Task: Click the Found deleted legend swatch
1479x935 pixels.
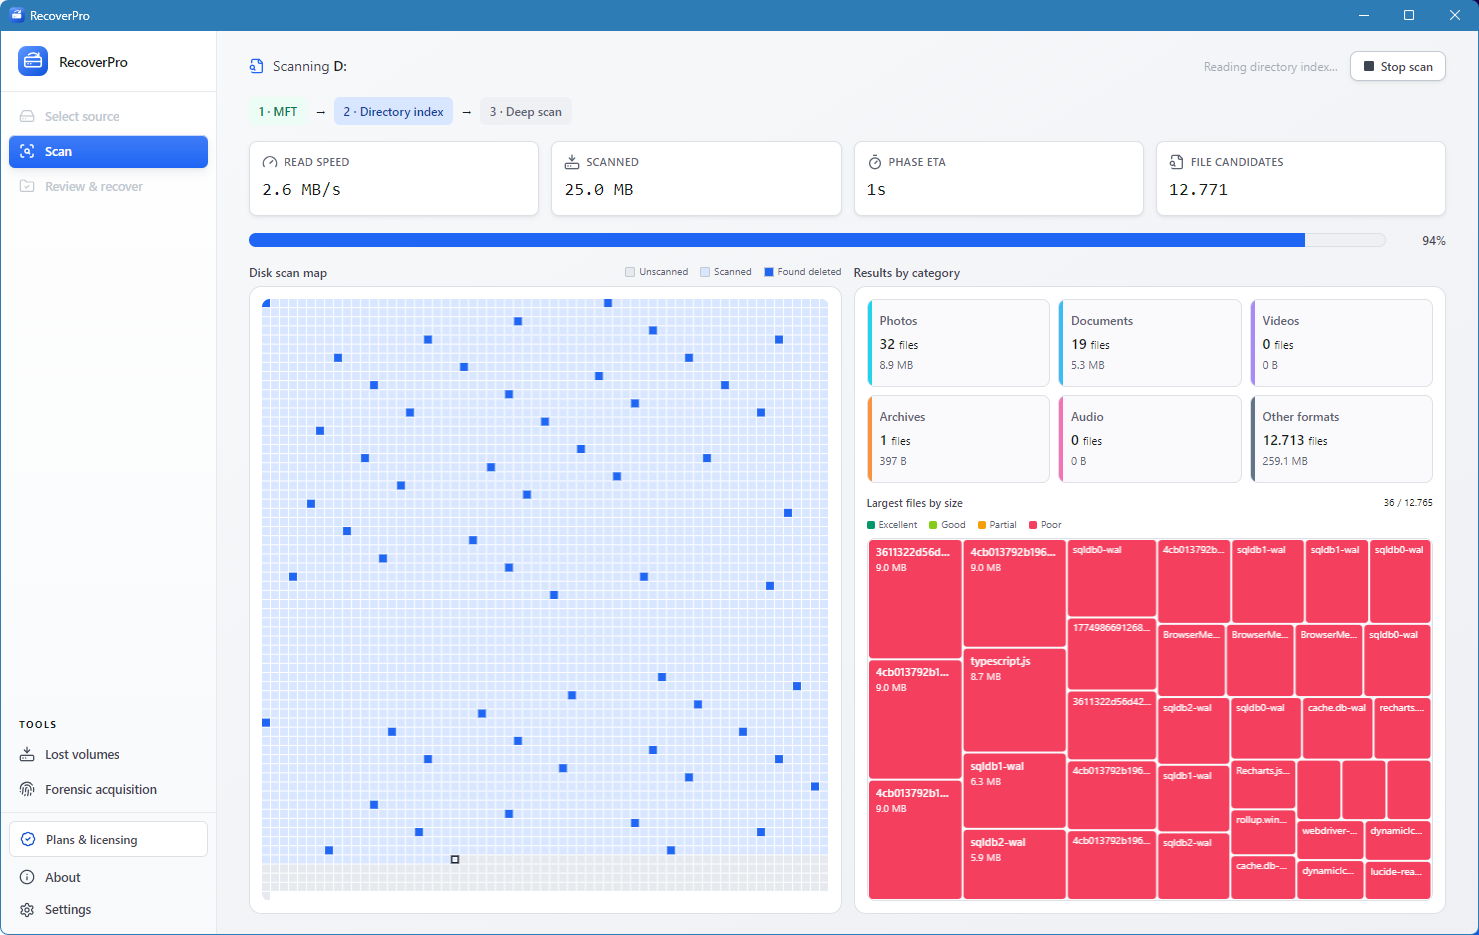Action: (769, 272)
